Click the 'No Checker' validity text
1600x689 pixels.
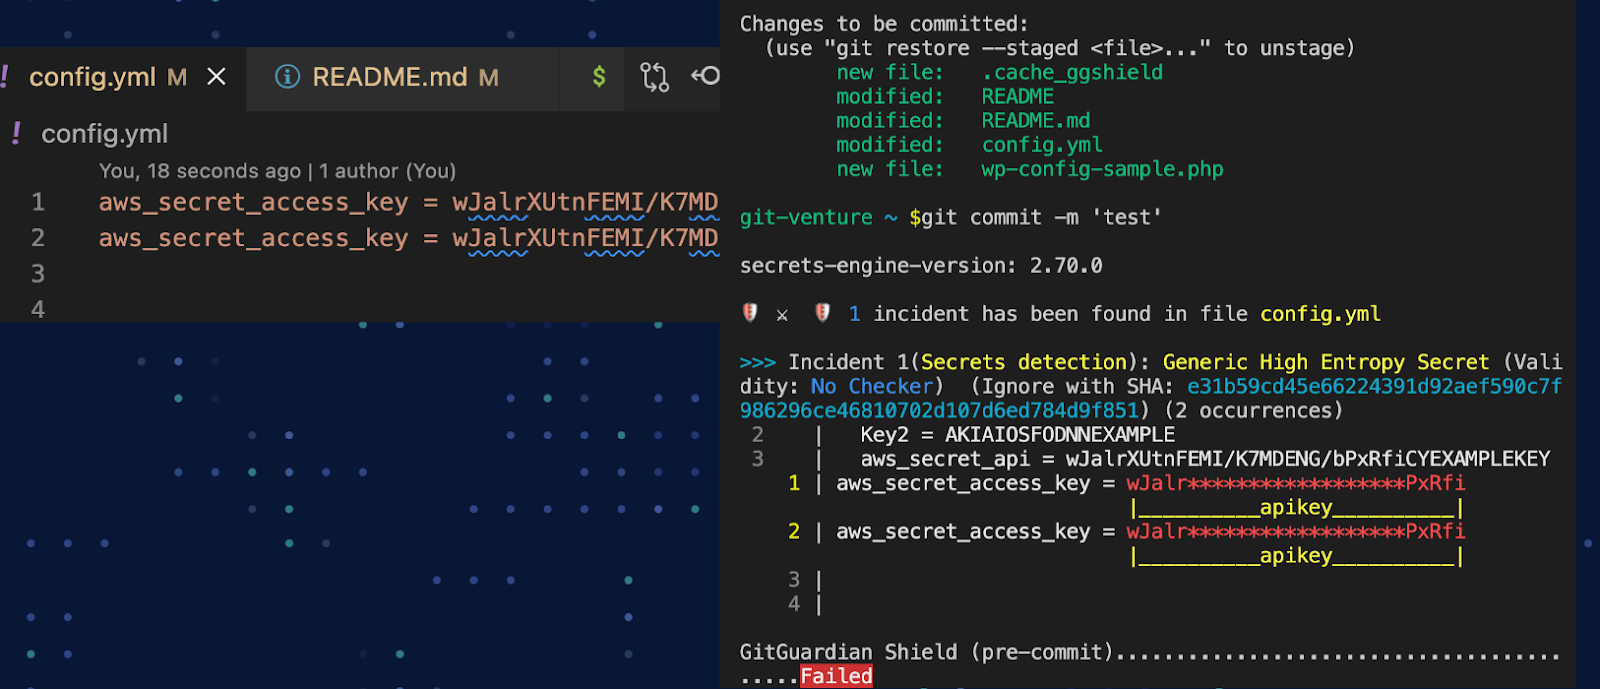coord(872,386)
